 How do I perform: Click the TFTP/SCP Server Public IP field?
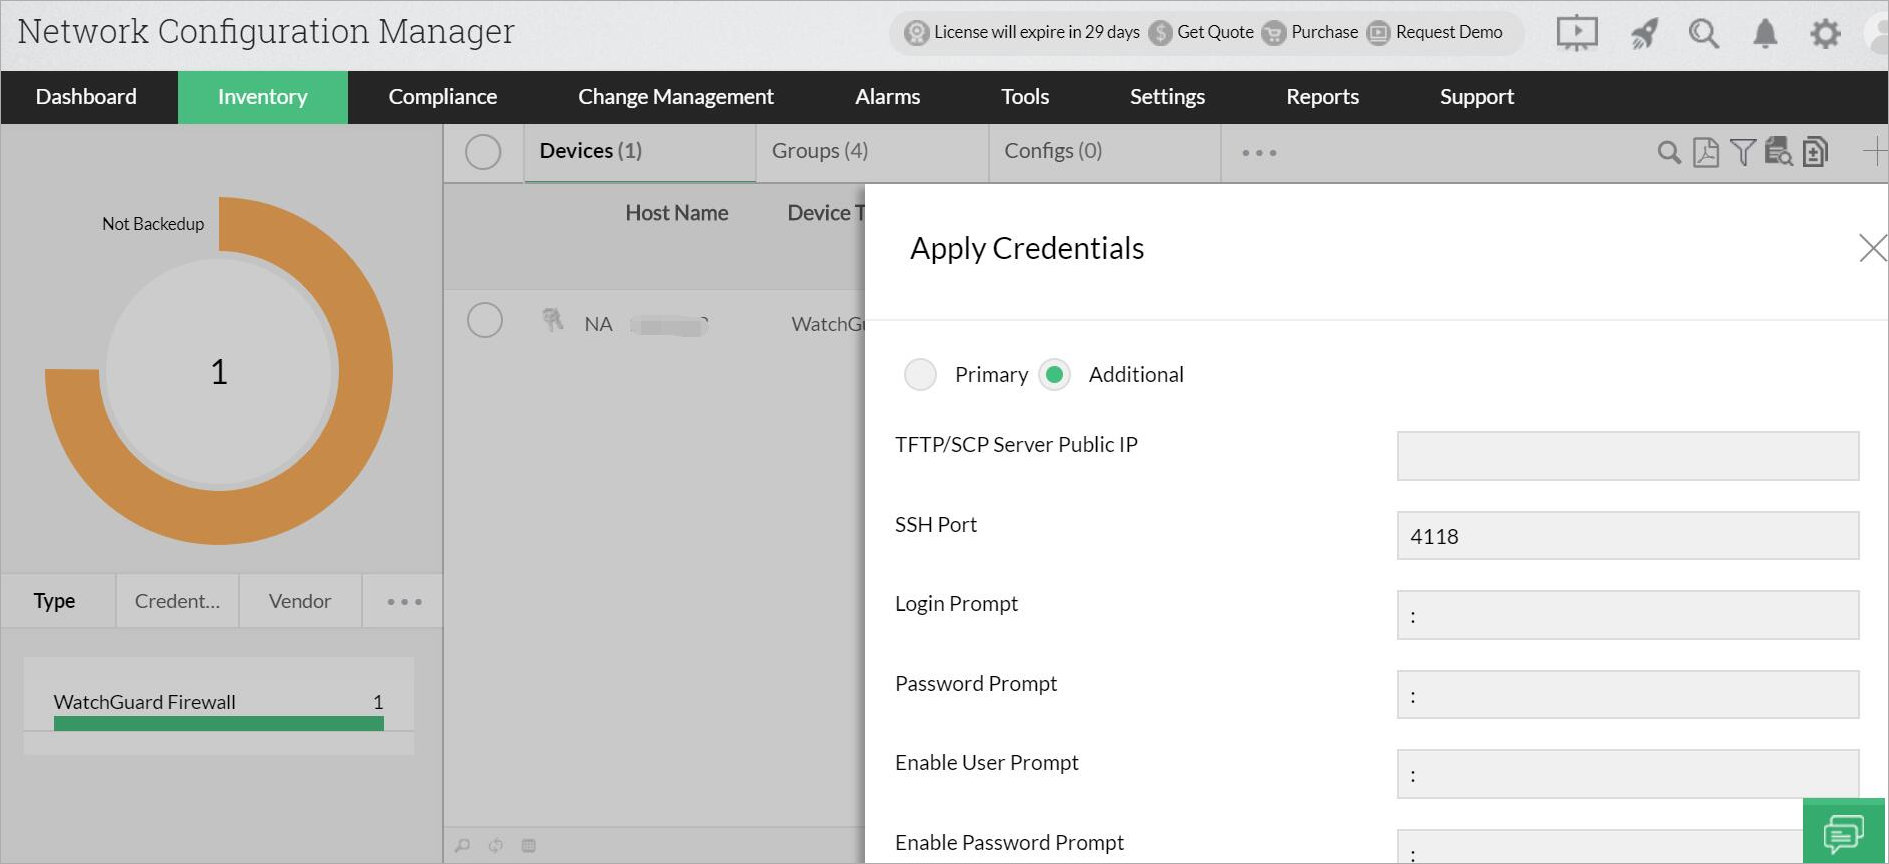(x=1628, y=456)
